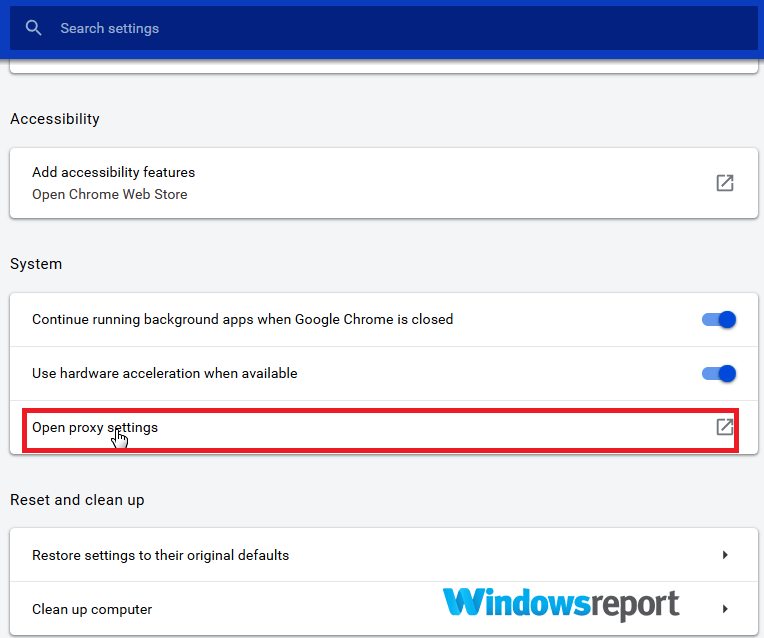Click the System section heading
Viewport: 764px width, 638px height.
coord(36,264)
